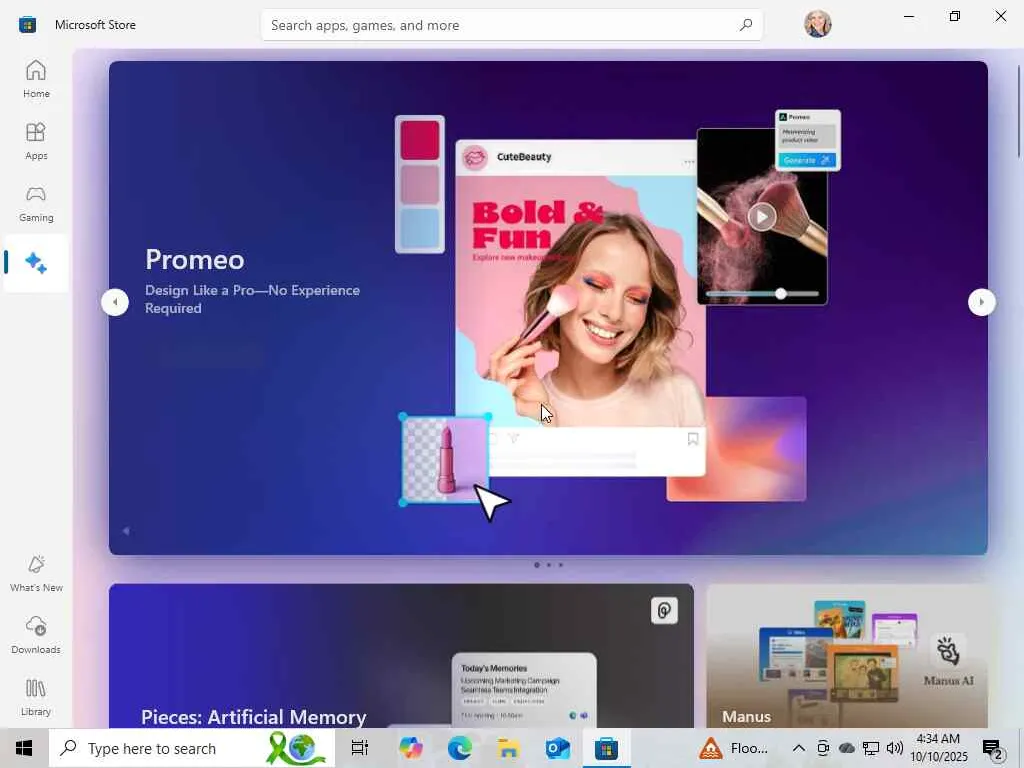Click the taskbar search box

[192, 748]
